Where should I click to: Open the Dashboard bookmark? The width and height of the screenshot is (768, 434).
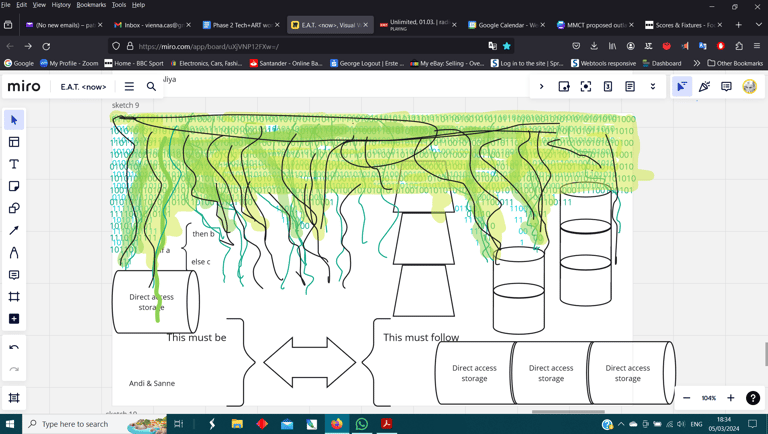click(x=662, y=63)
